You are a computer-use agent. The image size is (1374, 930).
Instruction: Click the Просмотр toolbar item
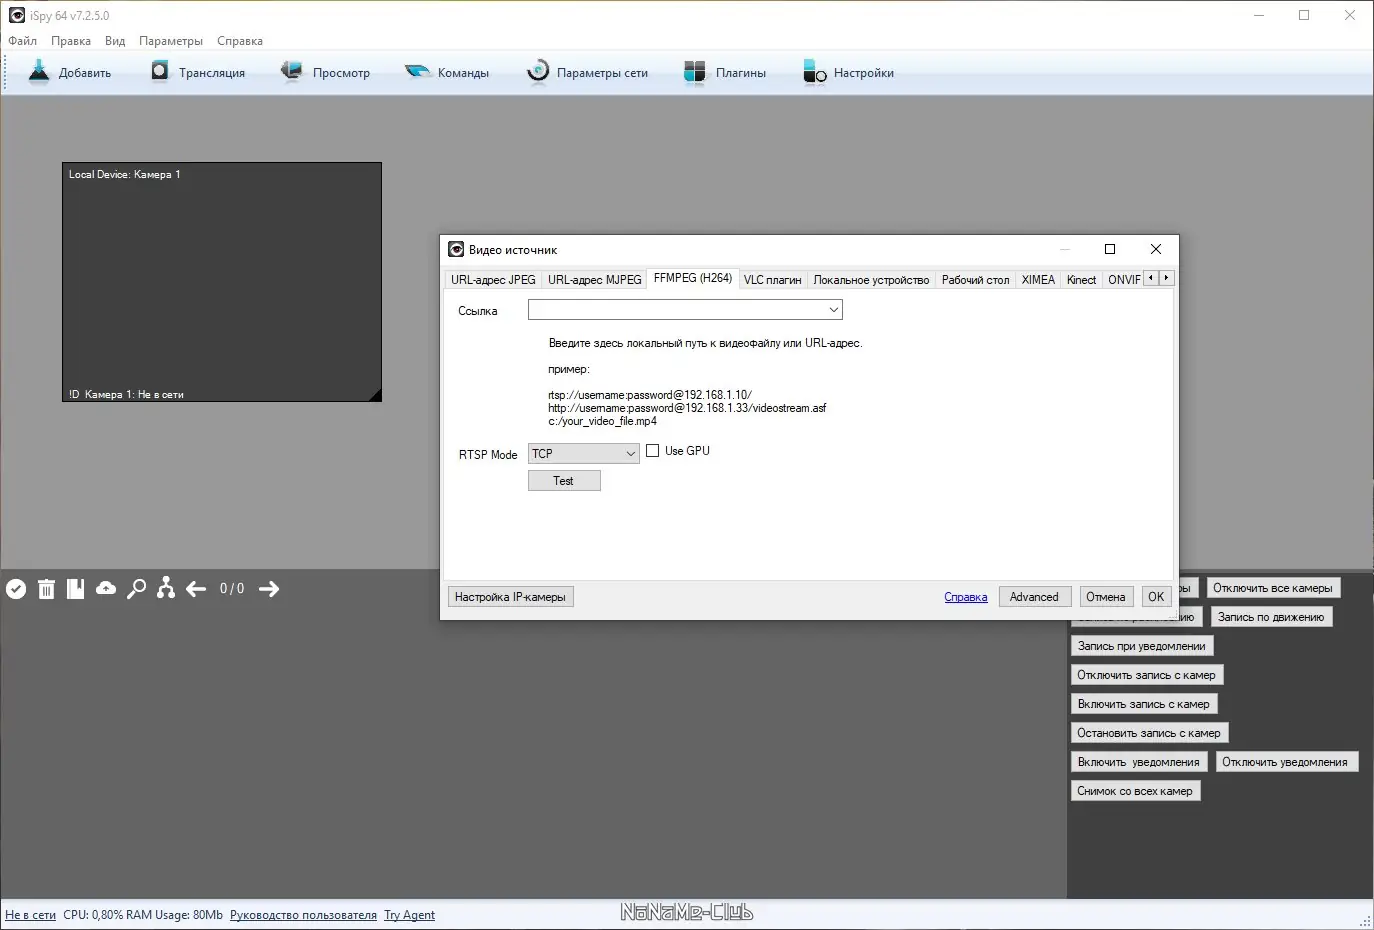tap(325, 72)
